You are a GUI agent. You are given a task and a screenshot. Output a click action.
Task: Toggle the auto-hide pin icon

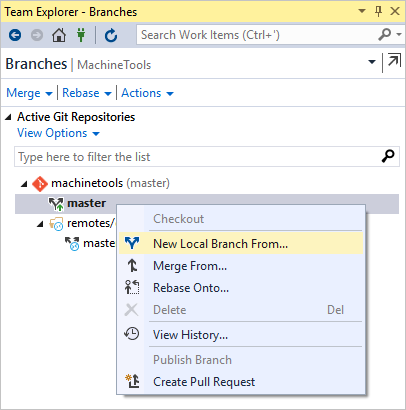pos(378,11)
